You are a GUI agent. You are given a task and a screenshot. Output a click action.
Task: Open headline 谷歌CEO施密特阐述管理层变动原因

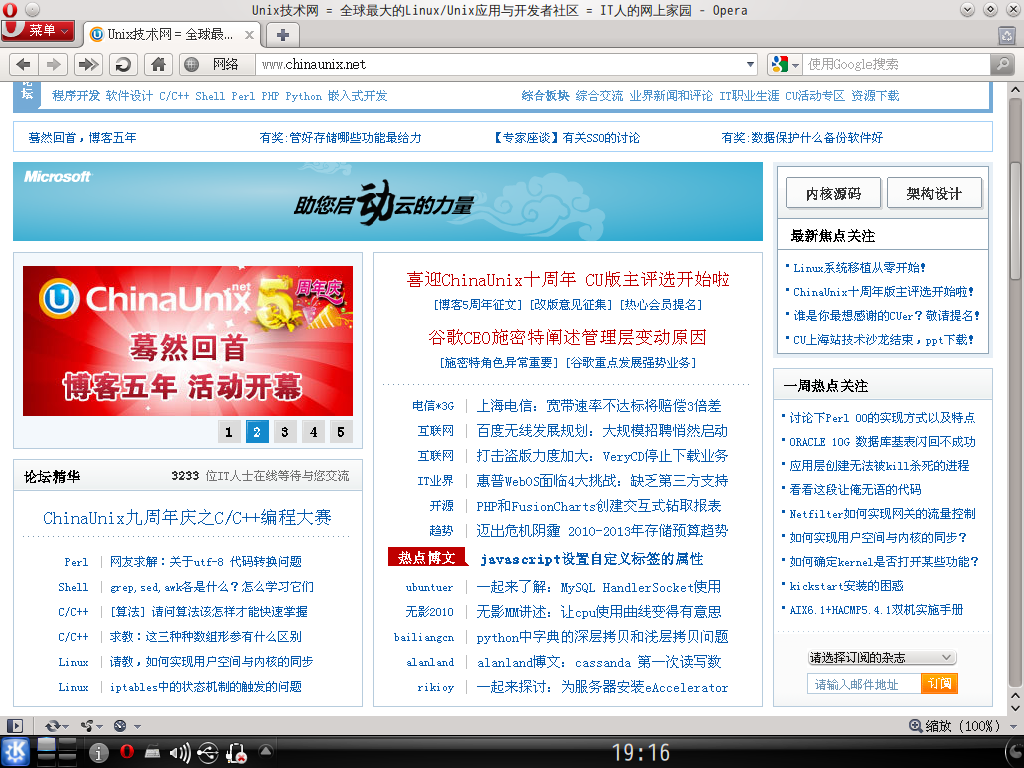coord(568,337)
